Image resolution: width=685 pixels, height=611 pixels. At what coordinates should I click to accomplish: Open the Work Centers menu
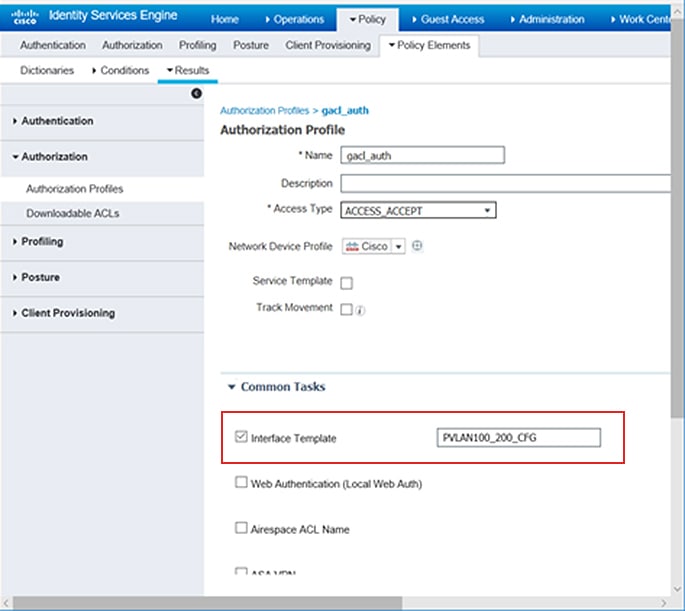[x=640, y=19]
